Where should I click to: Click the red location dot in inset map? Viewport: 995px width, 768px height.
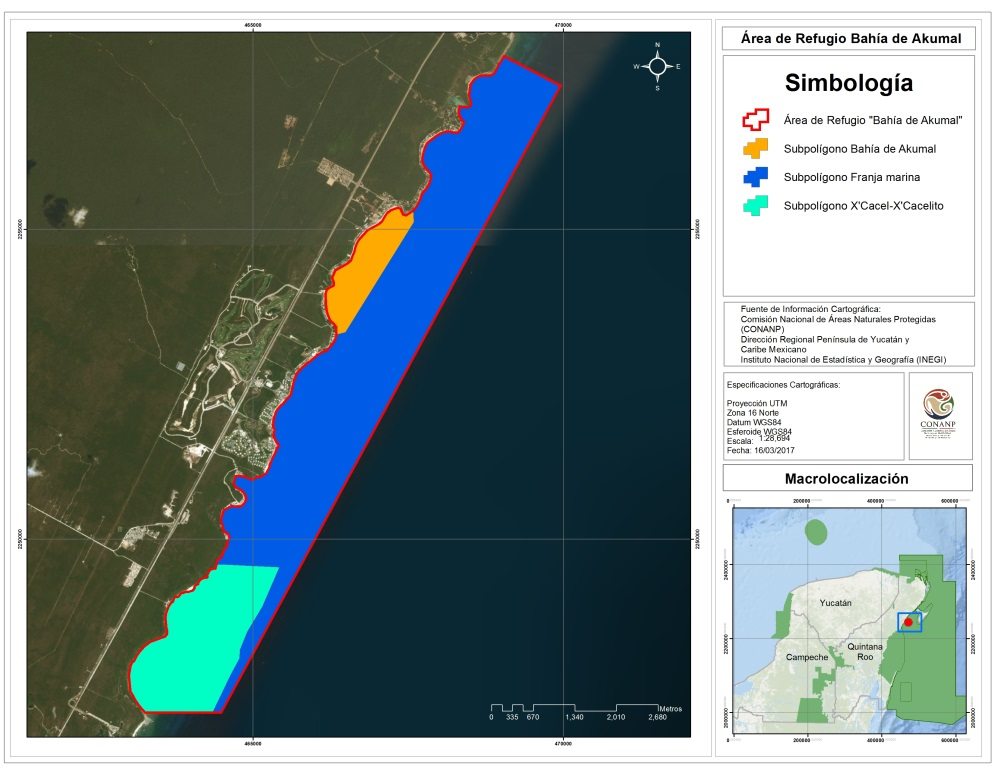[x=908, y=622]
